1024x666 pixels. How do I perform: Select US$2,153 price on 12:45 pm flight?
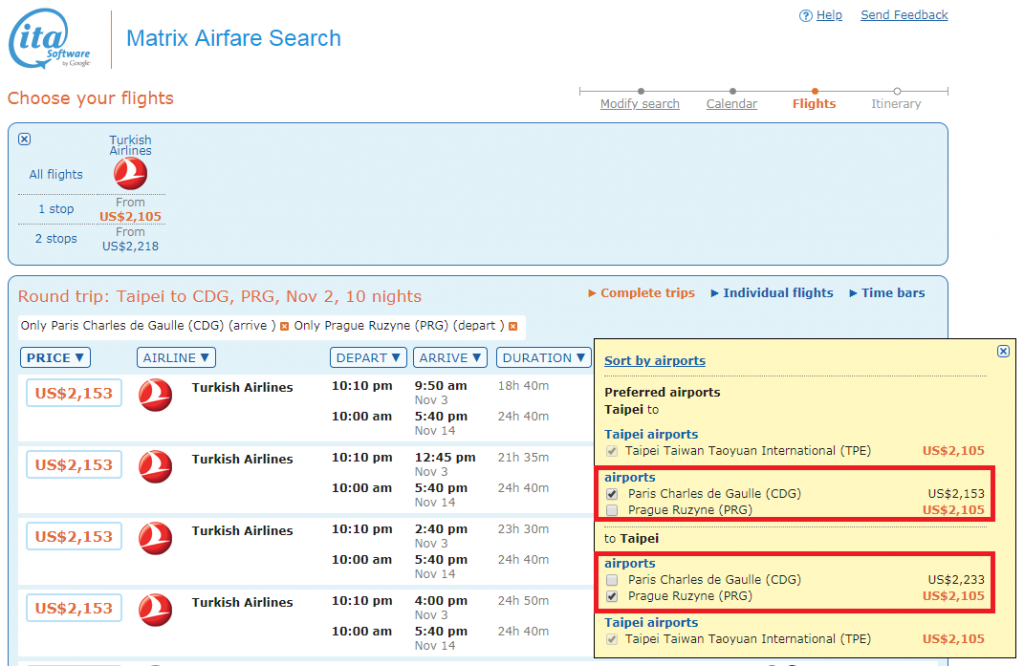pos(74,465)
